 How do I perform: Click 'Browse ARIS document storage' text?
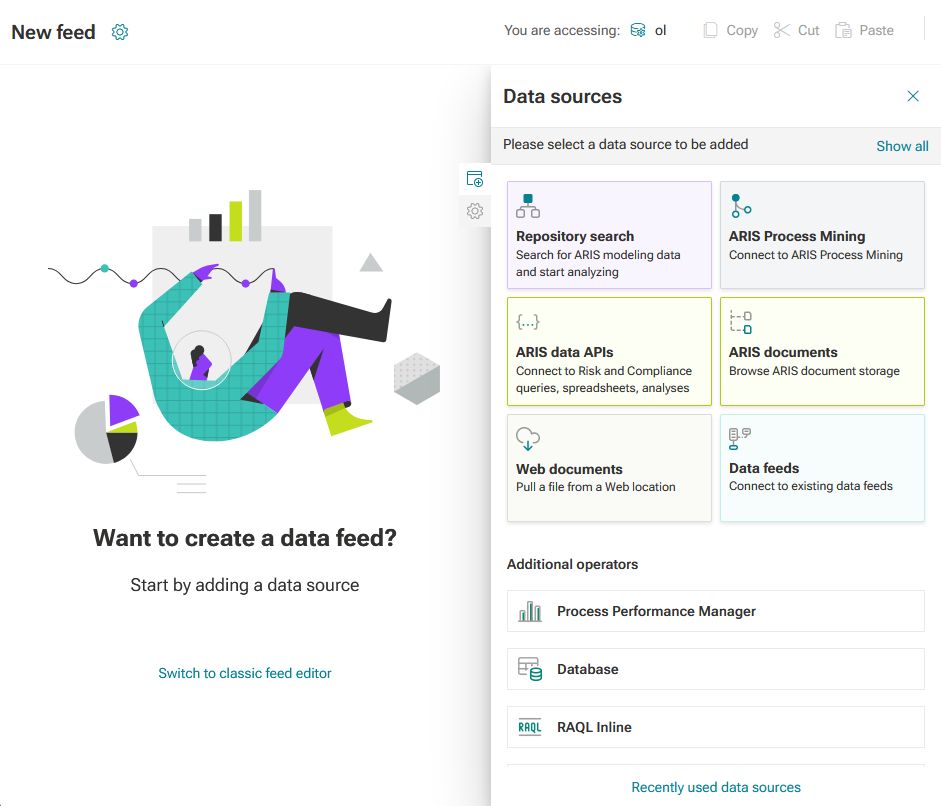814,371
